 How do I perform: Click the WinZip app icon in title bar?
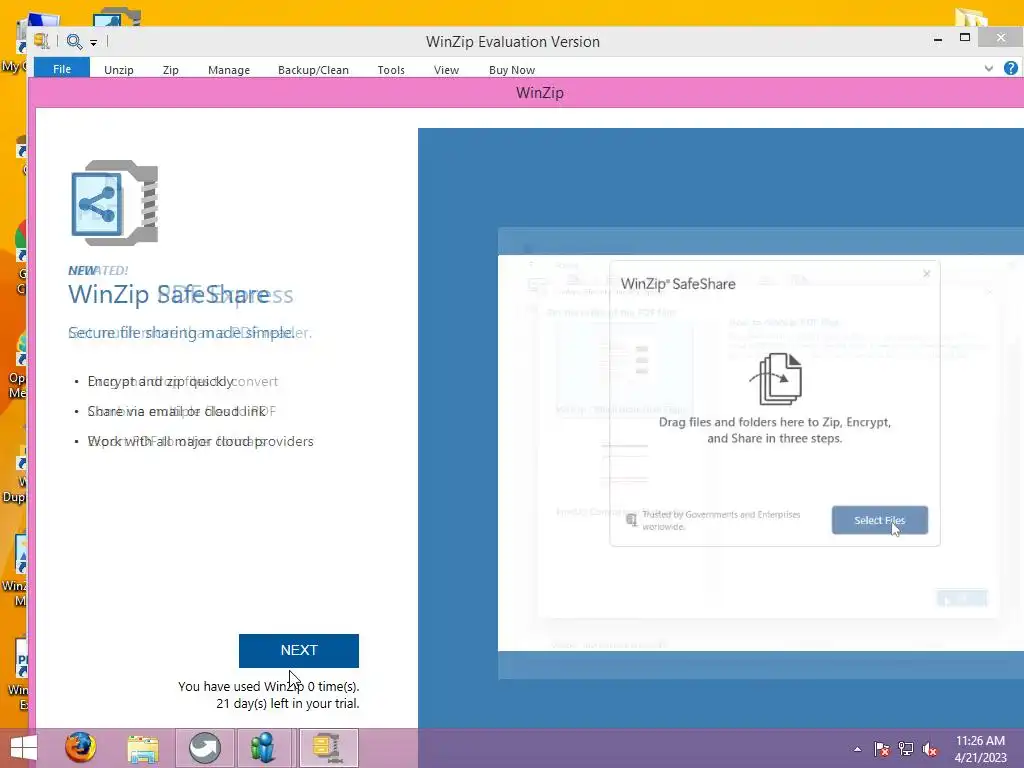(x=42, y=41)
